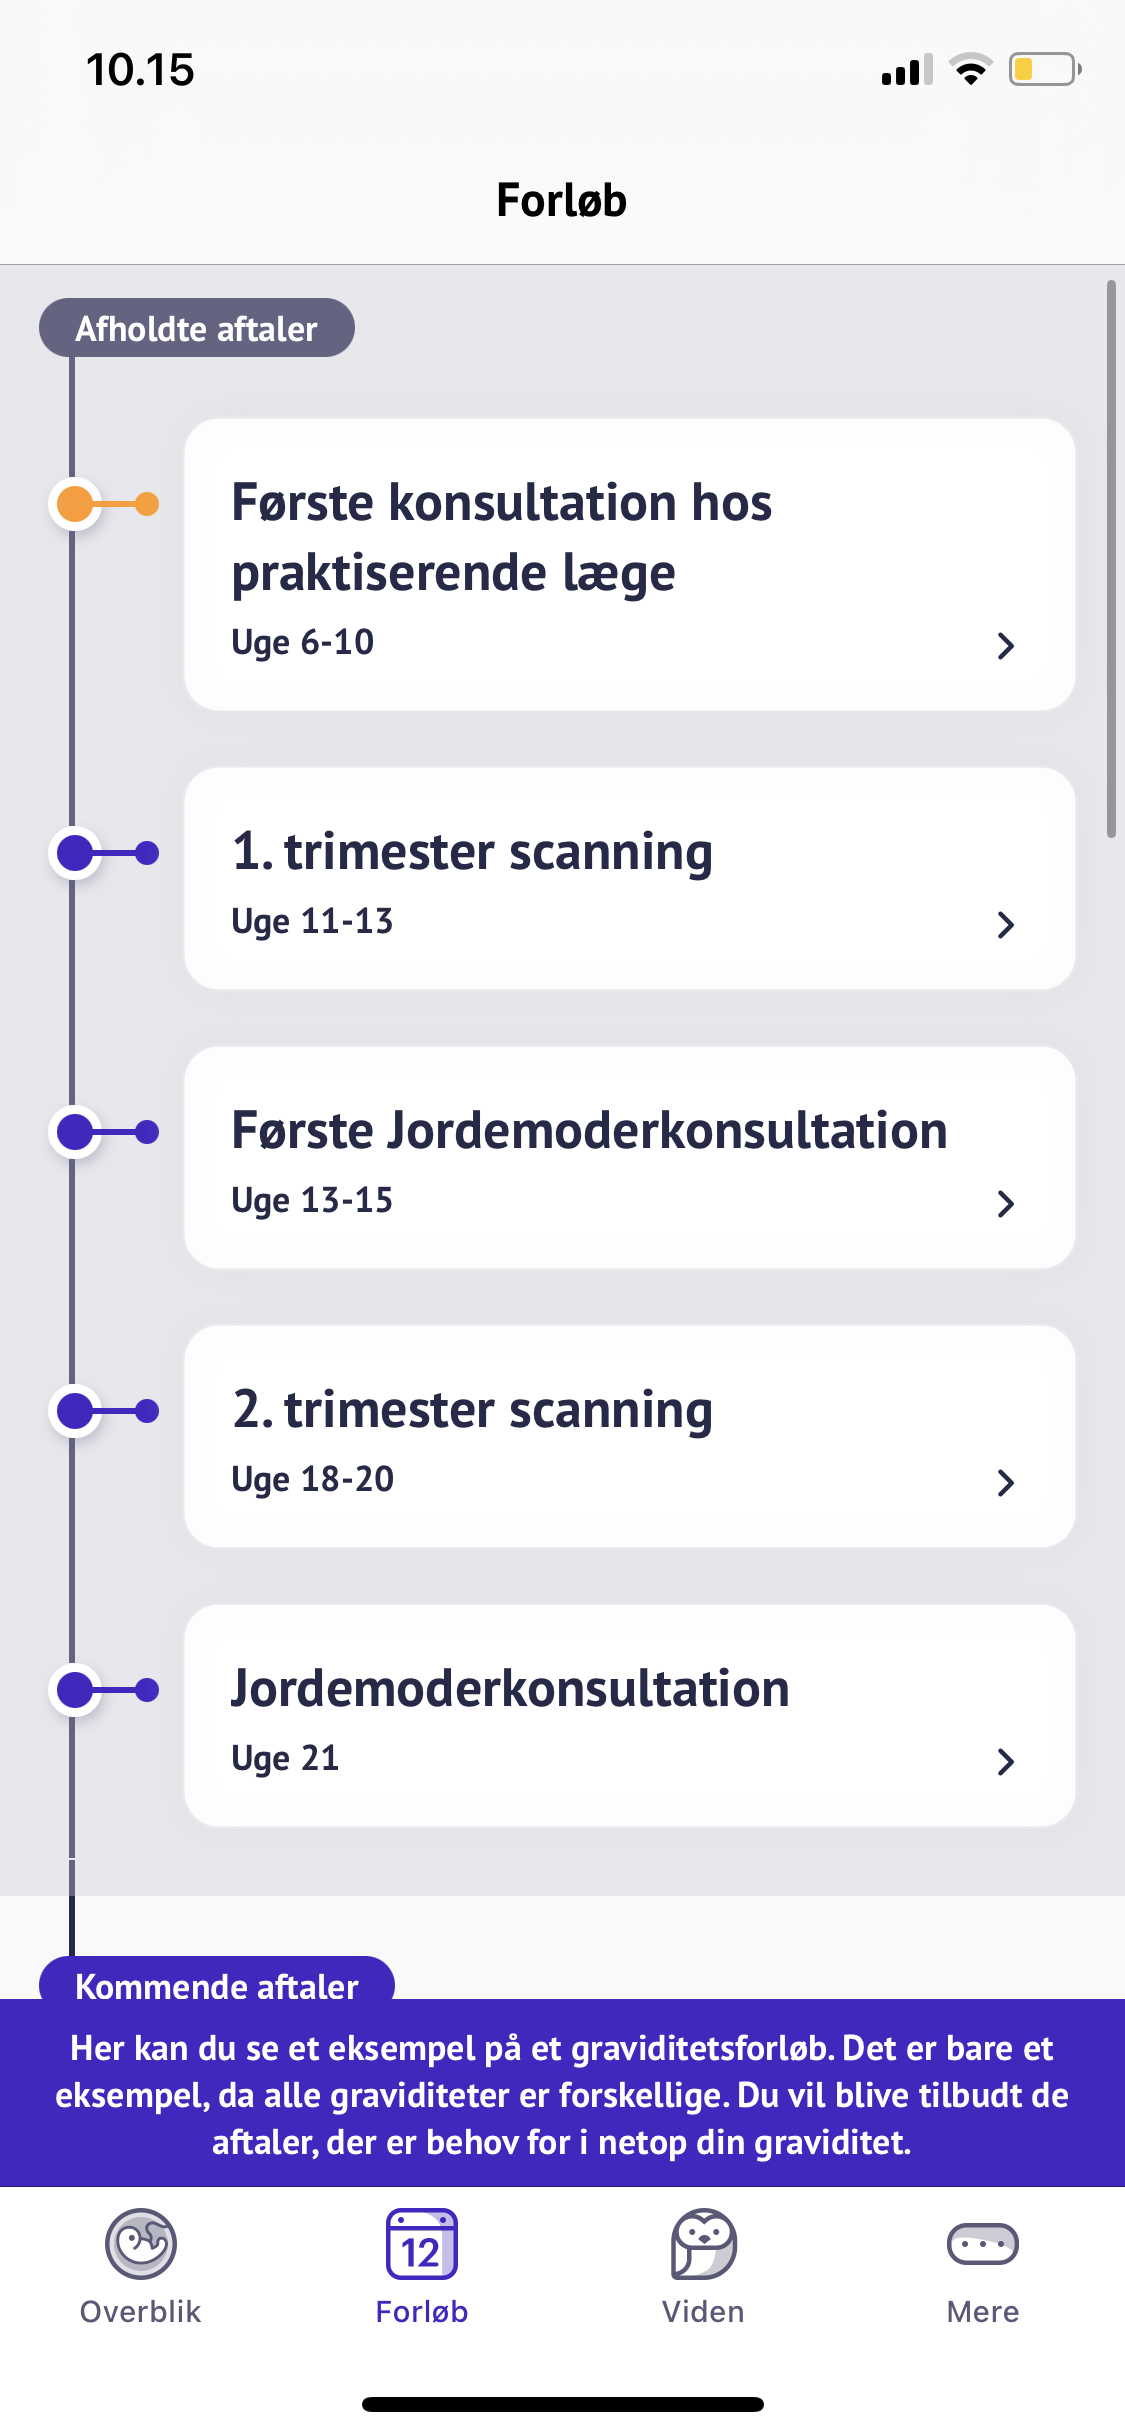Select the timeline marker for Uge 13-15
The image size is (1125, 2436).
(76, 1132)
